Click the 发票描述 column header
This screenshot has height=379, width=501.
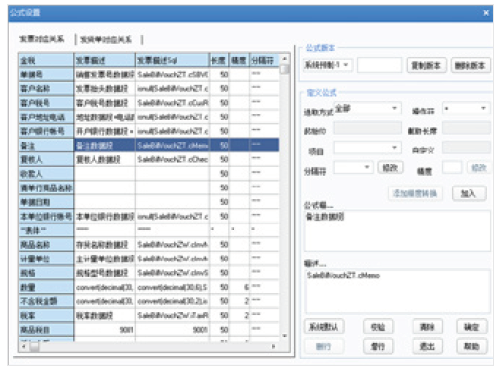105,60
